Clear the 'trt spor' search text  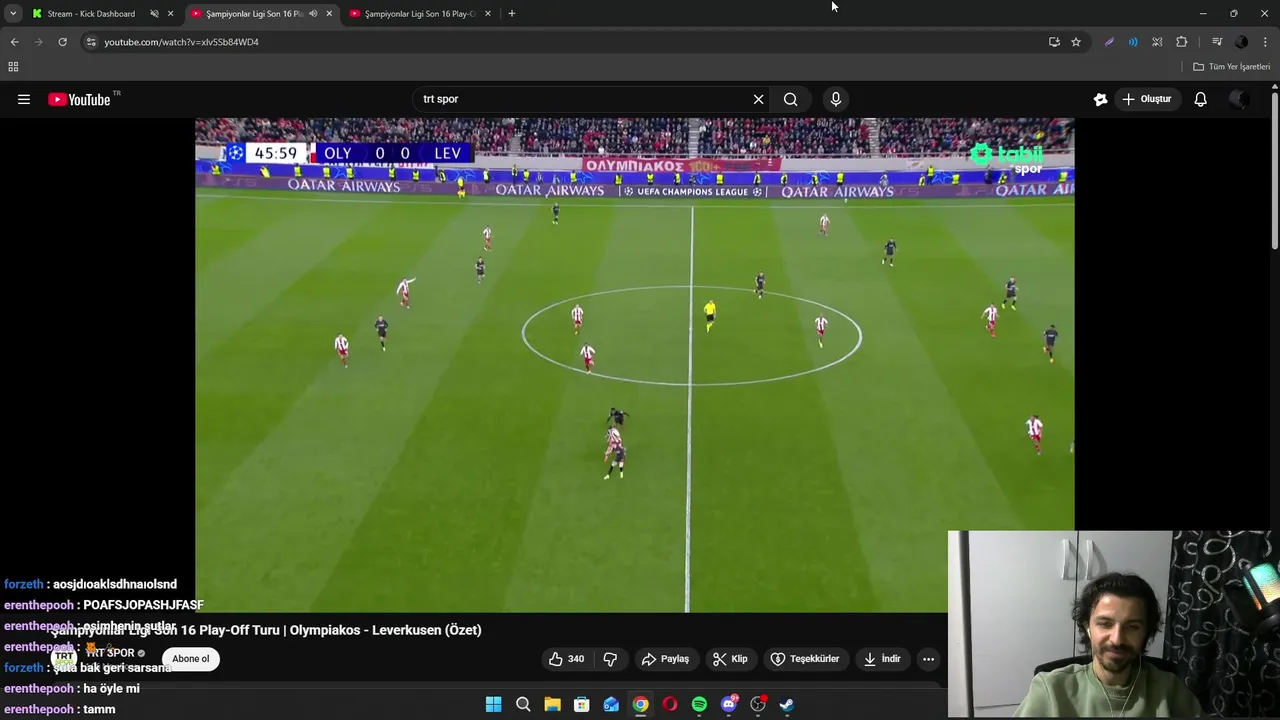[758, 99]
